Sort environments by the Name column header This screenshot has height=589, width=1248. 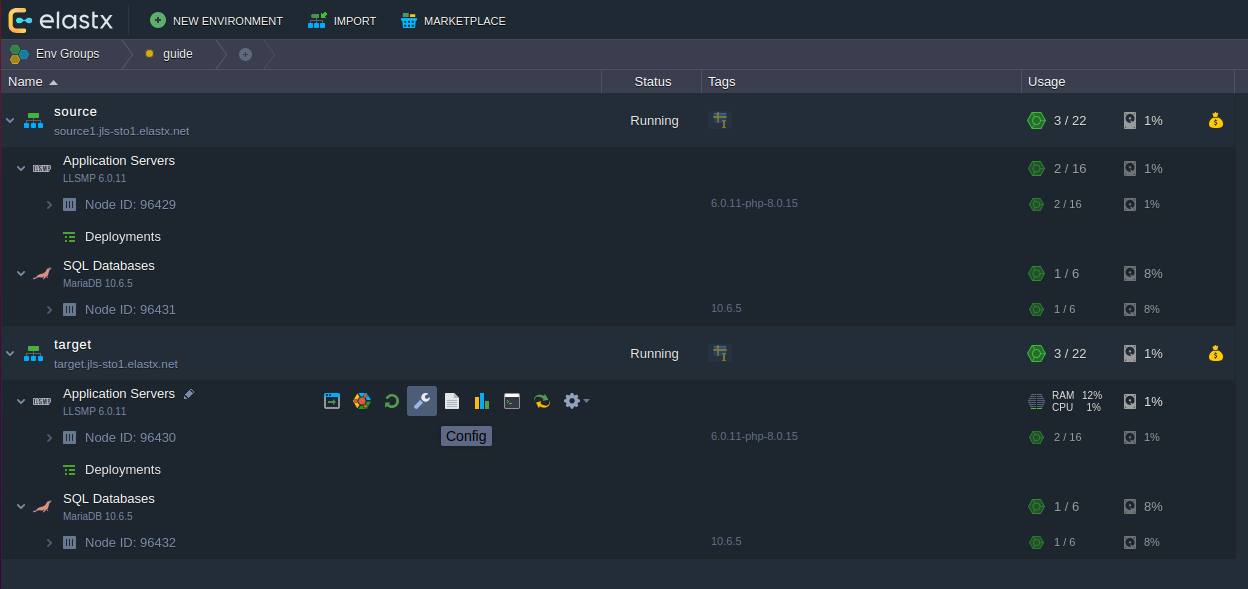(26, 82)
